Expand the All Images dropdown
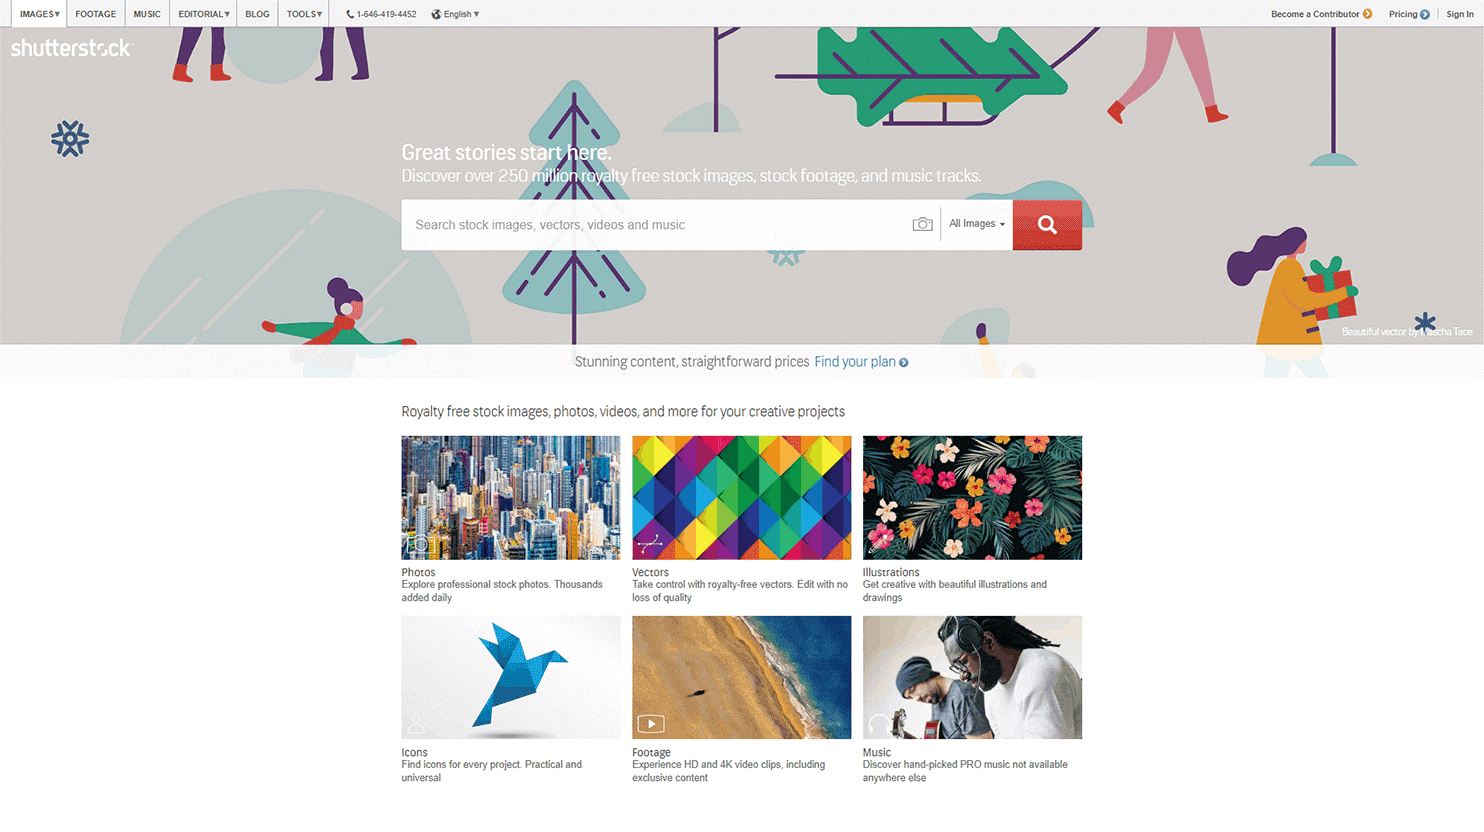The image size is (1484, 832). [977, 224]
